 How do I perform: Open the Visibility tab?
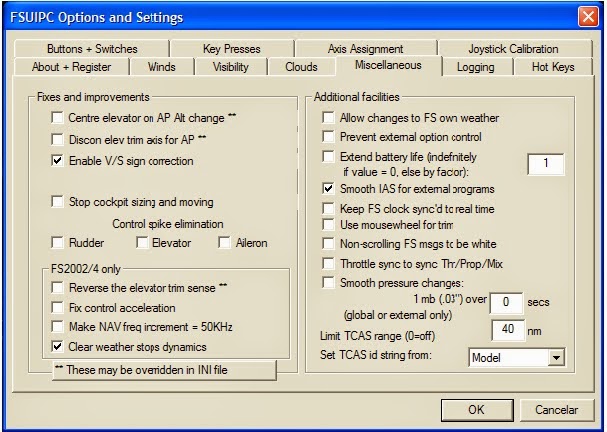[231, 67]
